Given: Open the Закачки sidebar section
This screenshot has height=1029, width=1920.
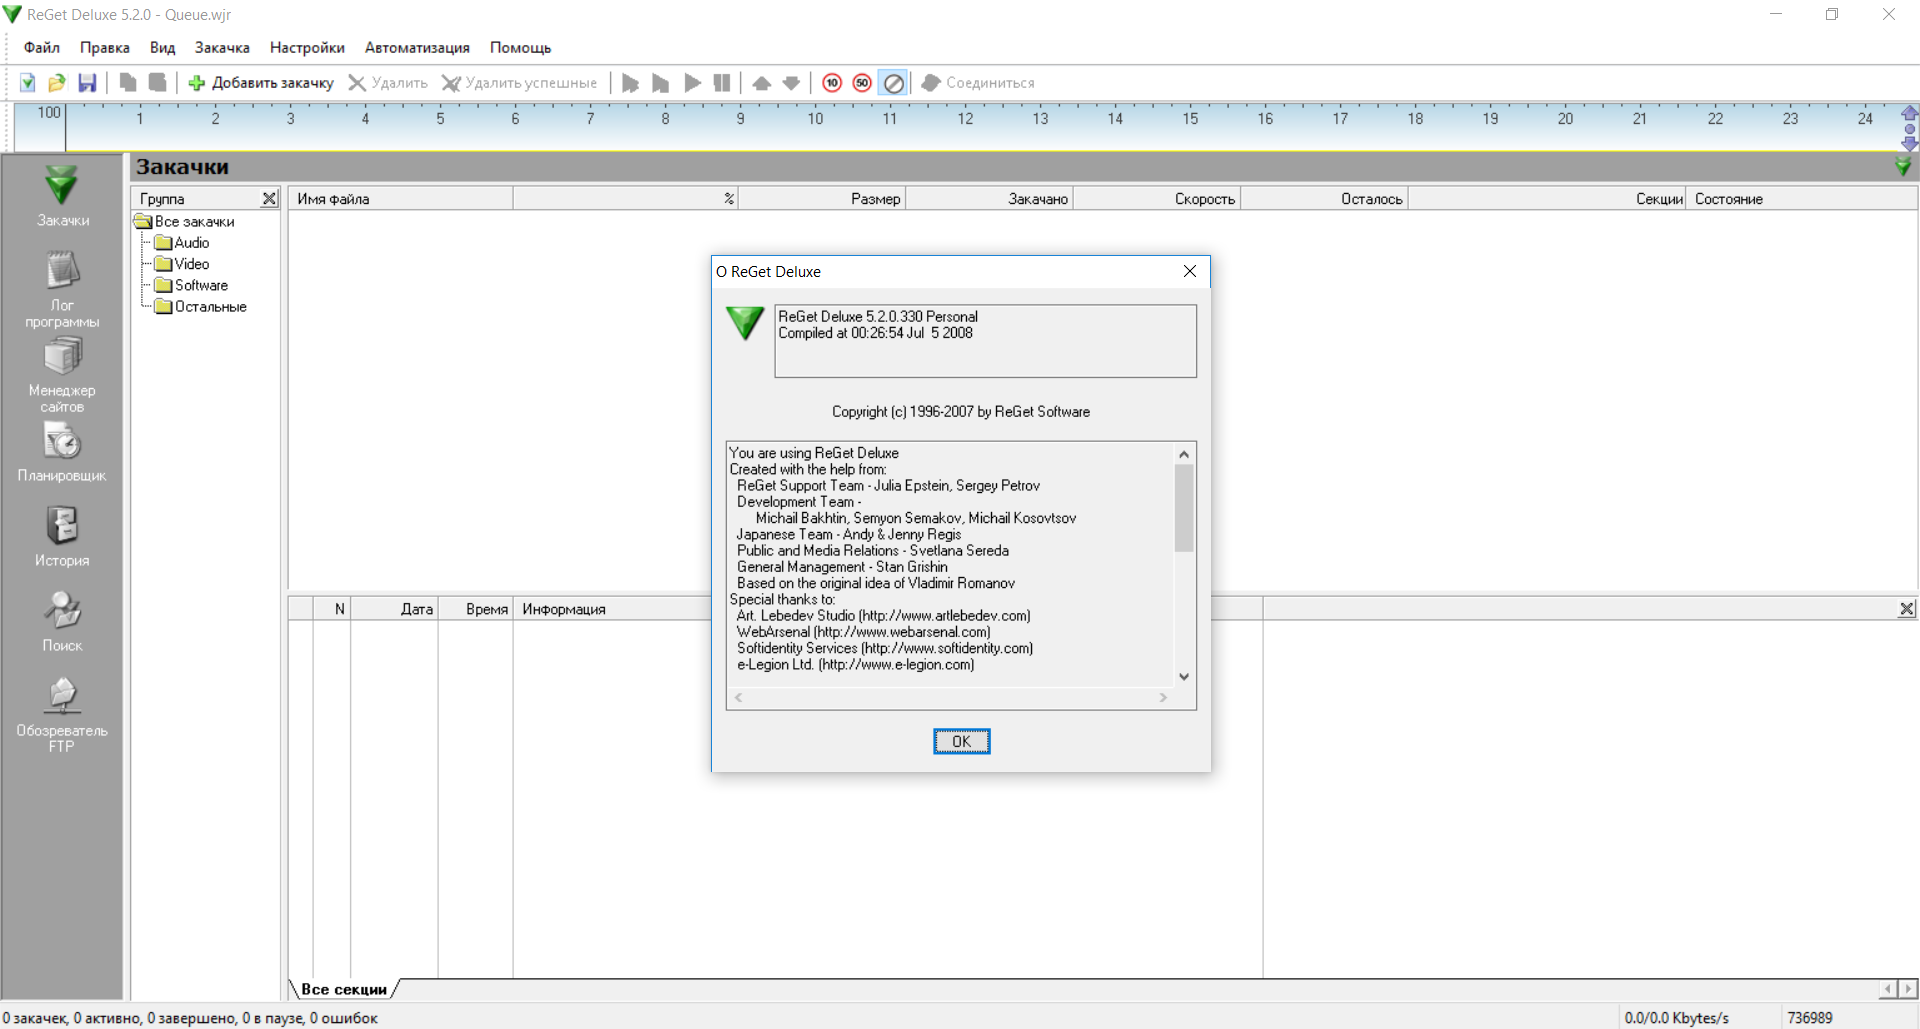Looking at the screenshot, I should point(62,197).
